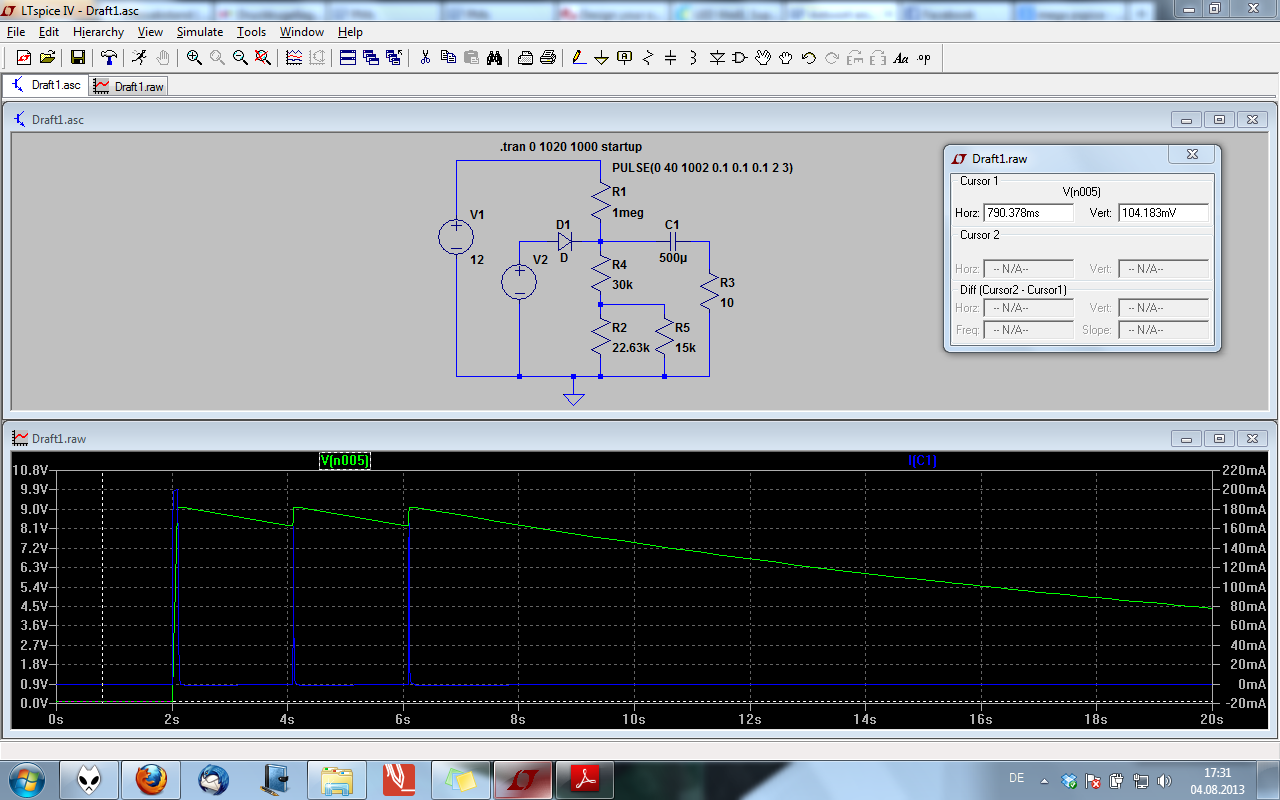Open the Hierarchy menu
Image resolution: width=1280 pixels, height=800 pixels.
coord(98,32)
